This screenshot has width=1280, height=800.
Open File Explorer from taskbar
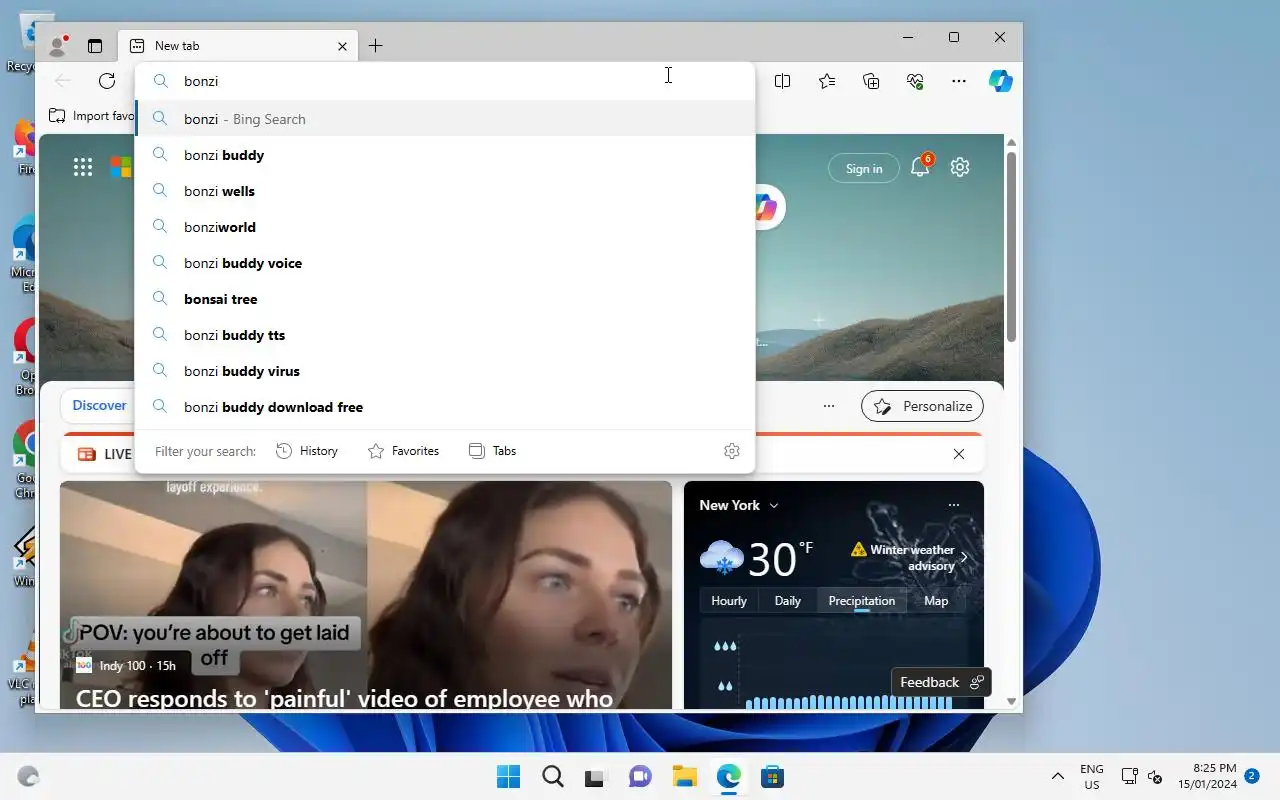(x=684, y=777)
